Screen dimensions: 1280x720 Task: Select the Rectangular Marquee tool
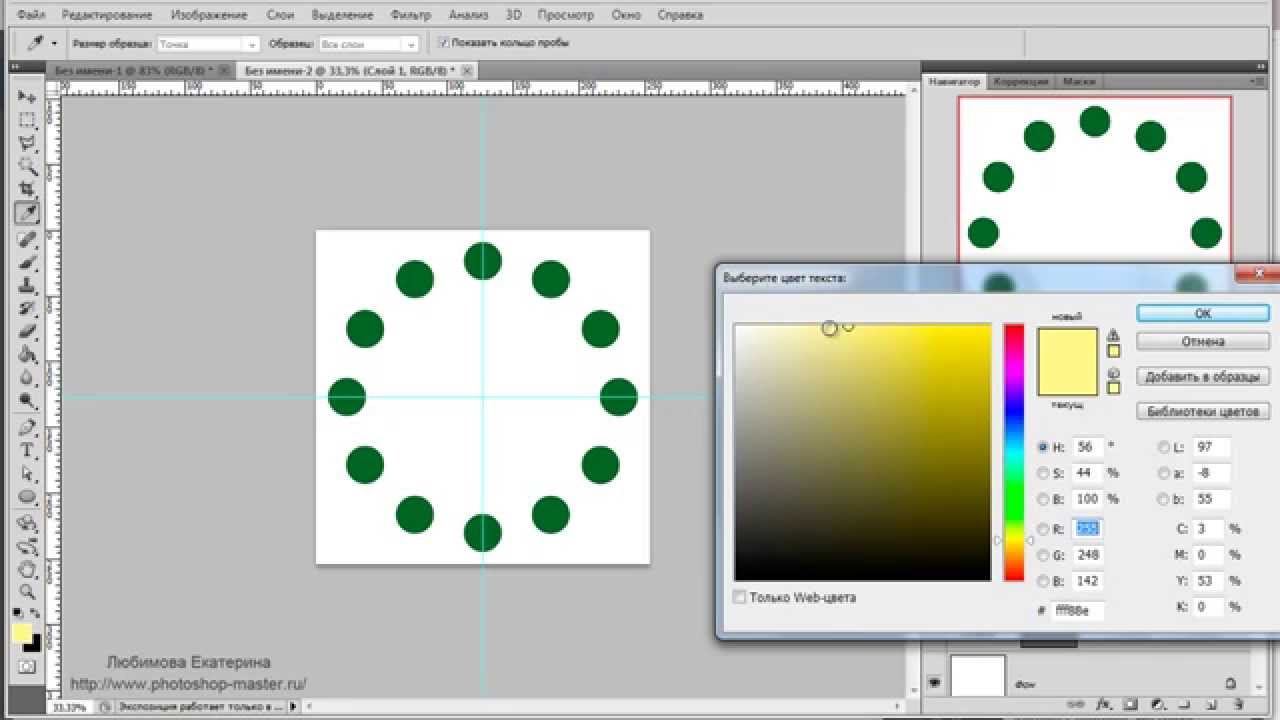[27, 120]
